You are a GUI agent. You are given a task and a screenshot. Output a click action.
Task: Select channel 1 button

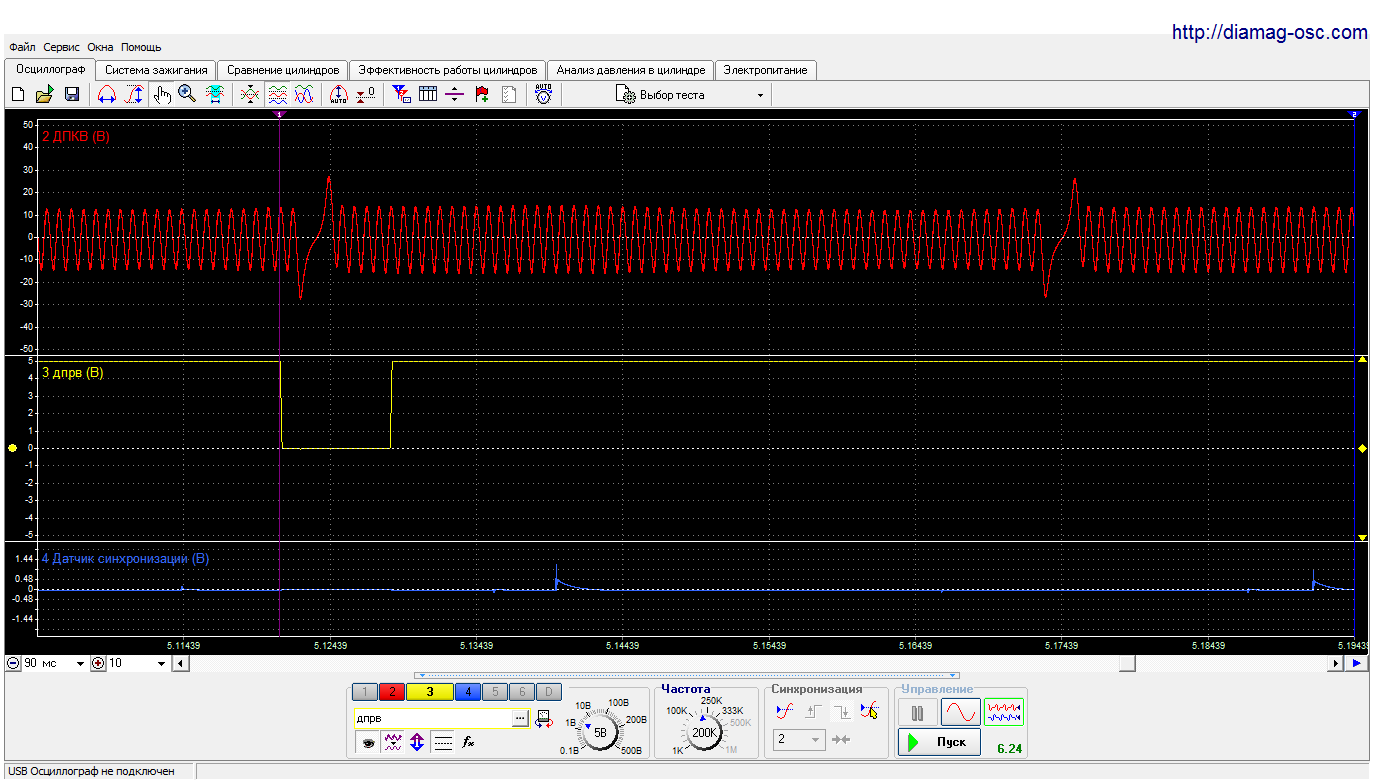coord(366,691)
